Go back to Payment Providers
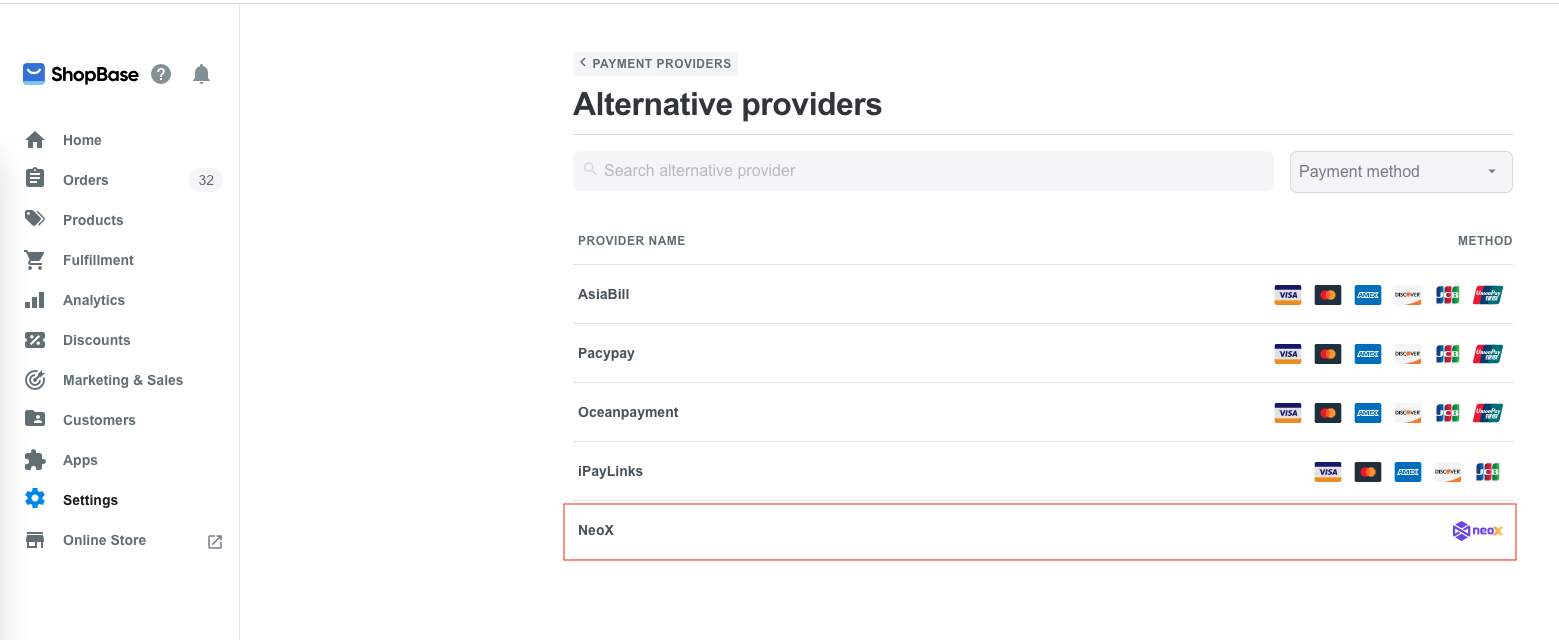Image resolution: width=1559 pixels, height=640 pixels. coord(656,64)
